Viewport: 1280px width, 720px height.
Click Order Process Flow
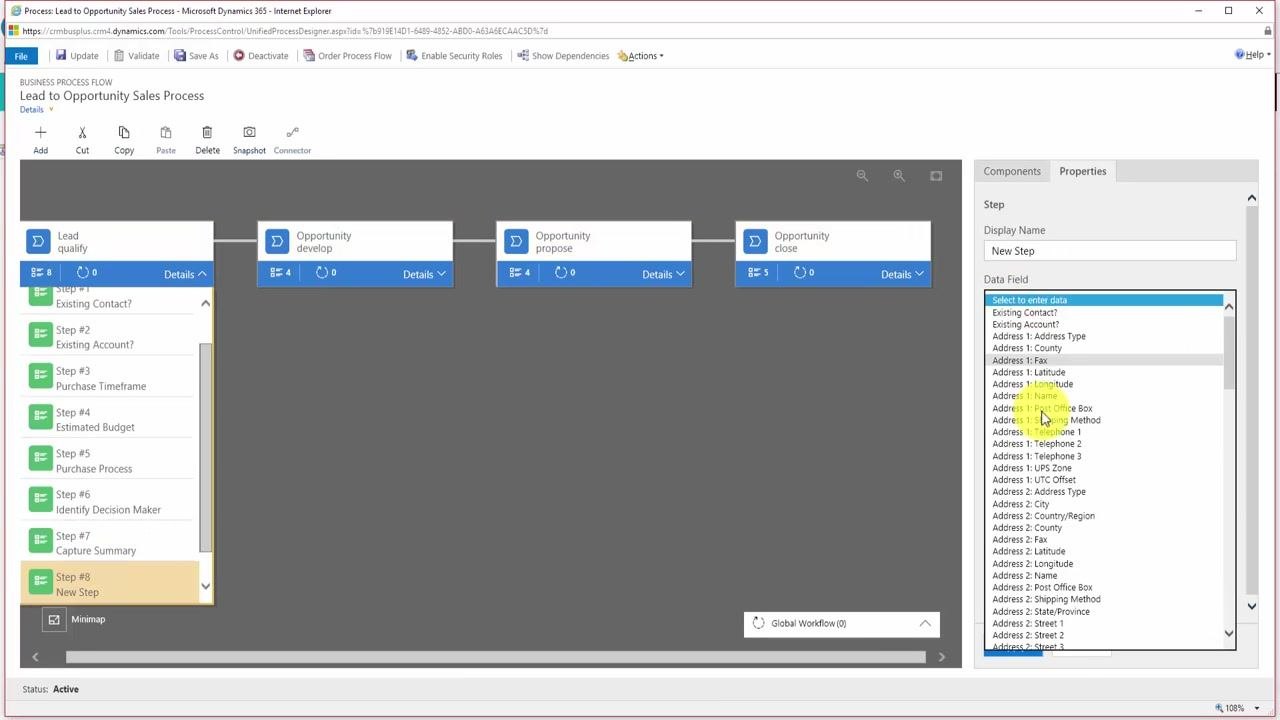(x=348, y=56)
